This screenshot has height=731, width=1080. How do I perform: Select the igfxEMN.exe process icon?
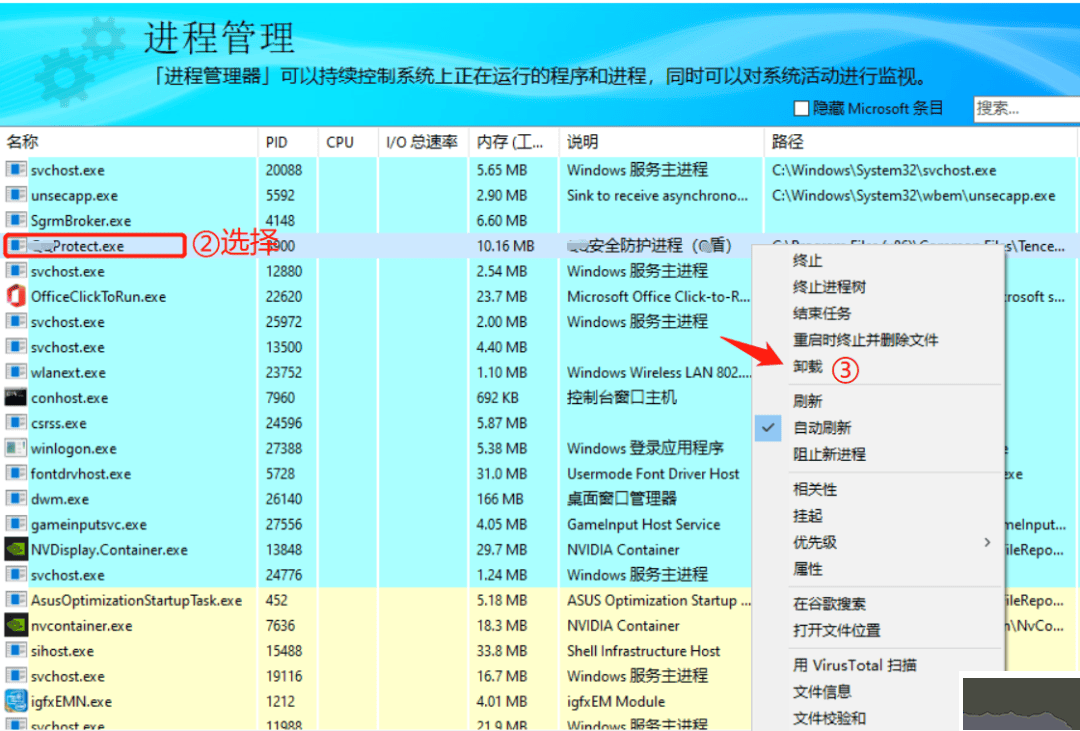point(16,701)
